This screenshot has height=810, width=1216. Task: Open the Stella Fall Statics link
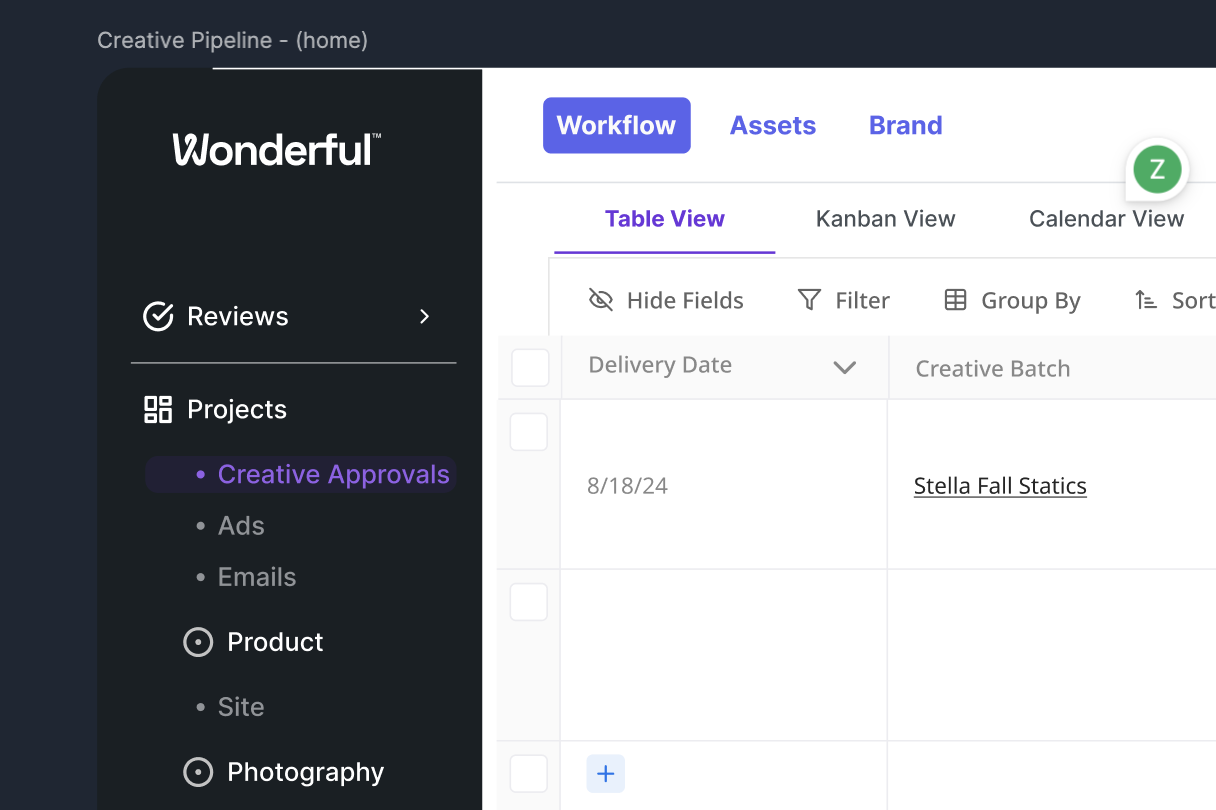point(1000,486)
